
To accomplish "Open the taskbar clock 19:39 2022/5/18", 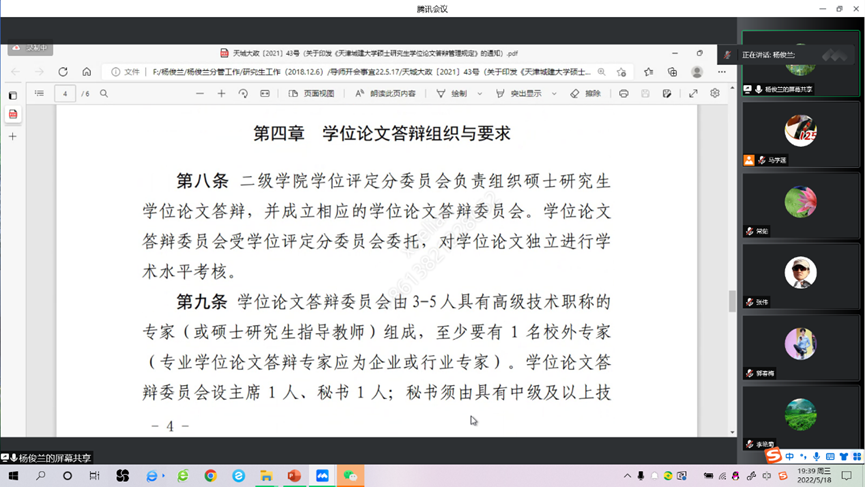I will 814,475.
